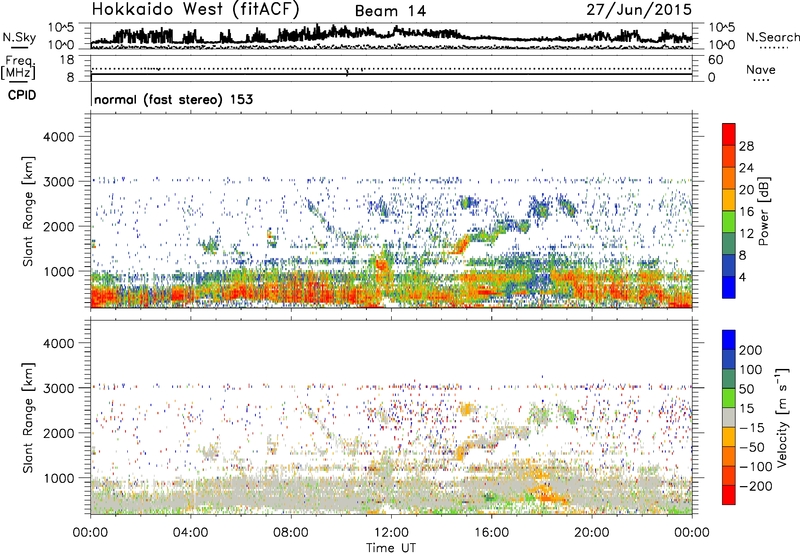The height and width of the screenshot is (554, 800).
Task: Click the '50' label on the Velocity colorbar
Action: tap(746, 389)
